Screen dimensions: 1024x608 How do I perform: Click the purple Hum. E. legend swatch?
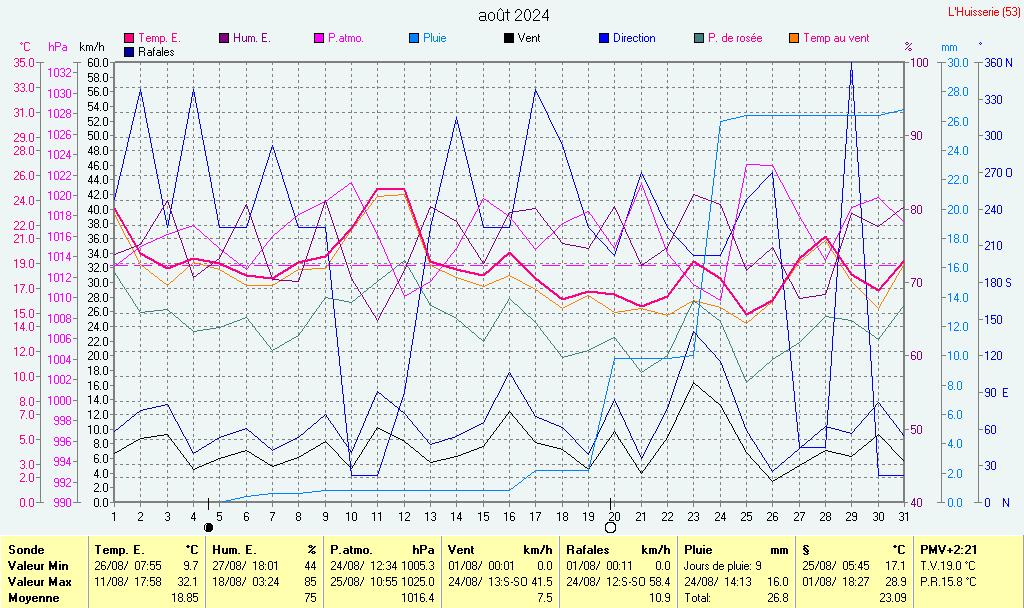coord(224,39)
